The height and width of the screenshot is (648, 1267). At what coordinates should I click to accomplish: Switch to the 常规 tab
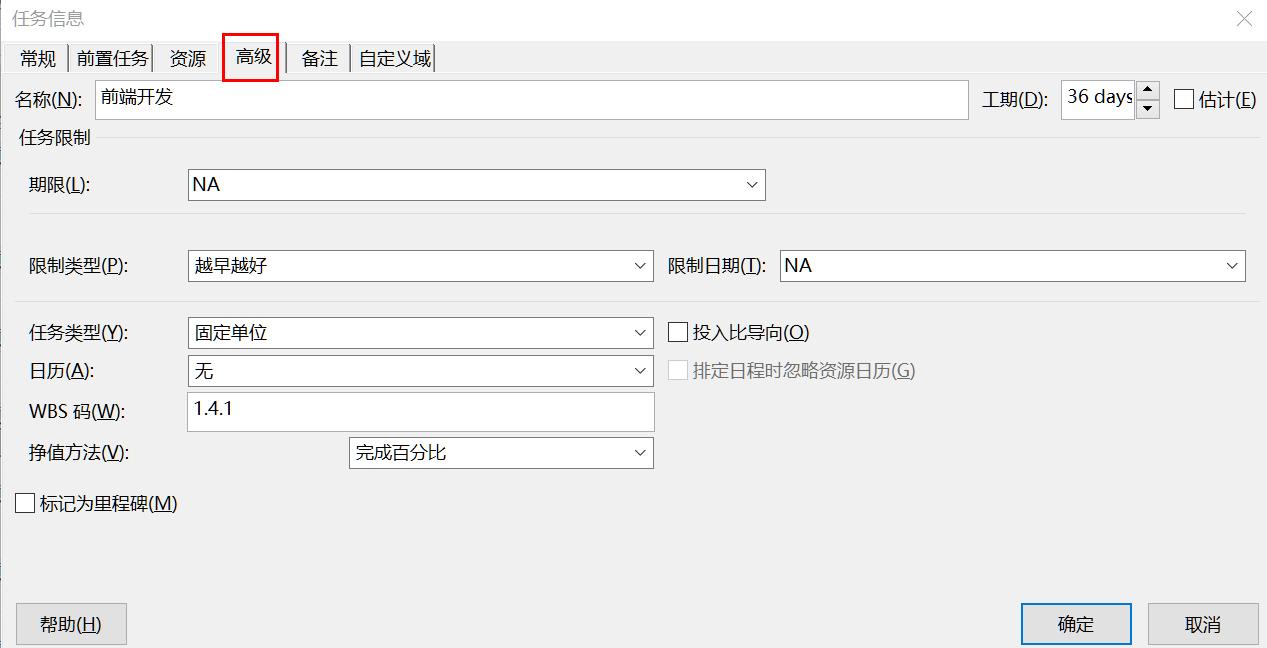click(36, 57)
